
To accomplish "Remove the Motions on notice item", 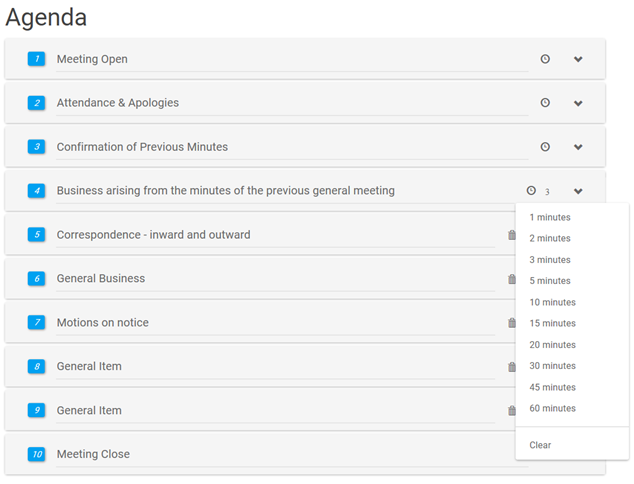I will click(512, 323).
